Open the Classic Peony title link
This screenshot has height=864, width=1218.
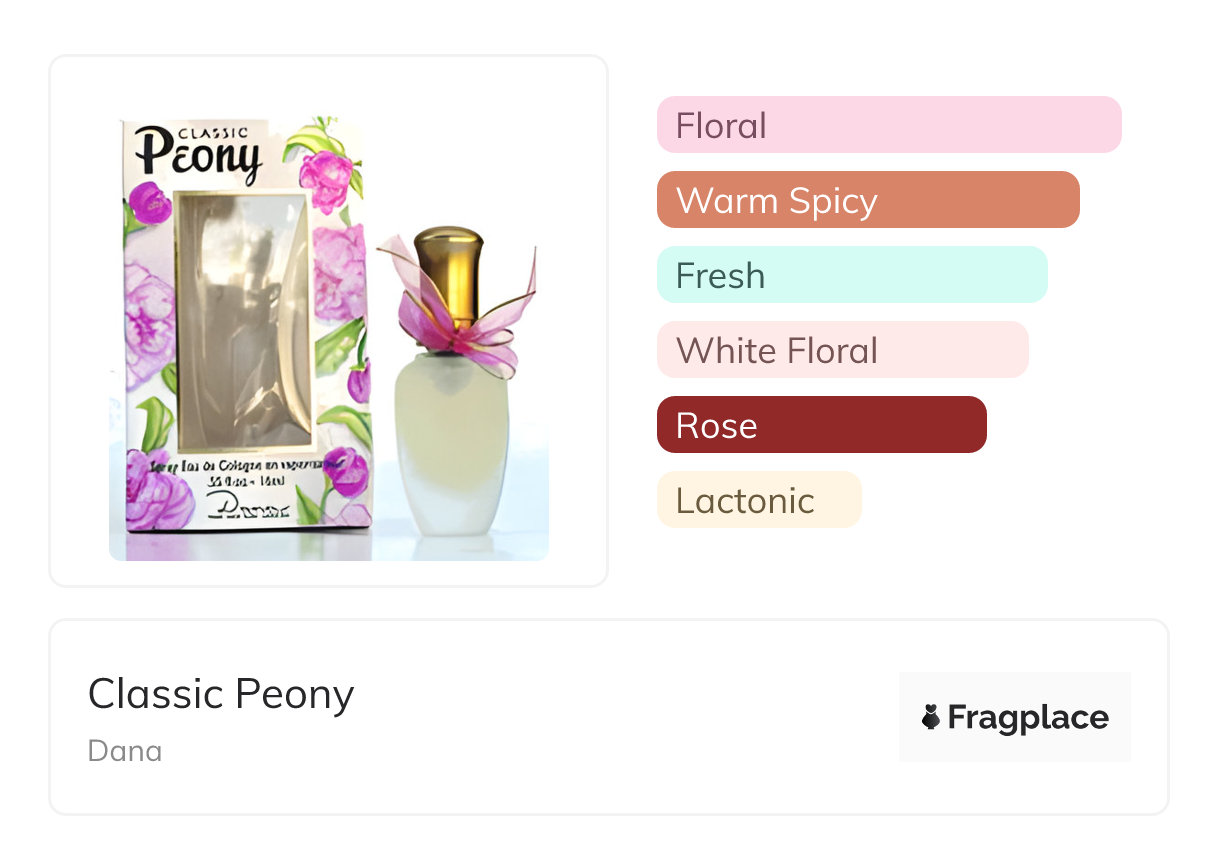click(x=221, y=694)
